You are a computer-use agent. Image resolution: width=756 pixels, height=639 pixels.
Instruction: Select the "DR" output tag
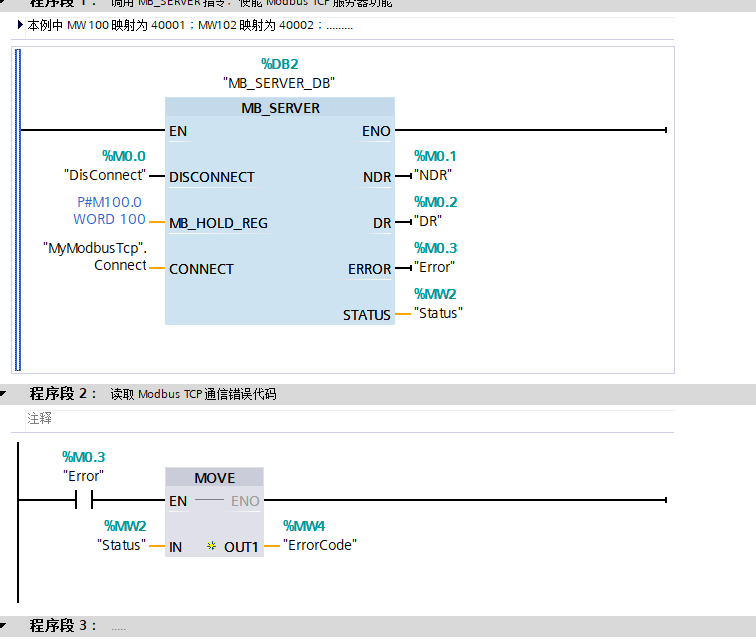click(428, 221)
